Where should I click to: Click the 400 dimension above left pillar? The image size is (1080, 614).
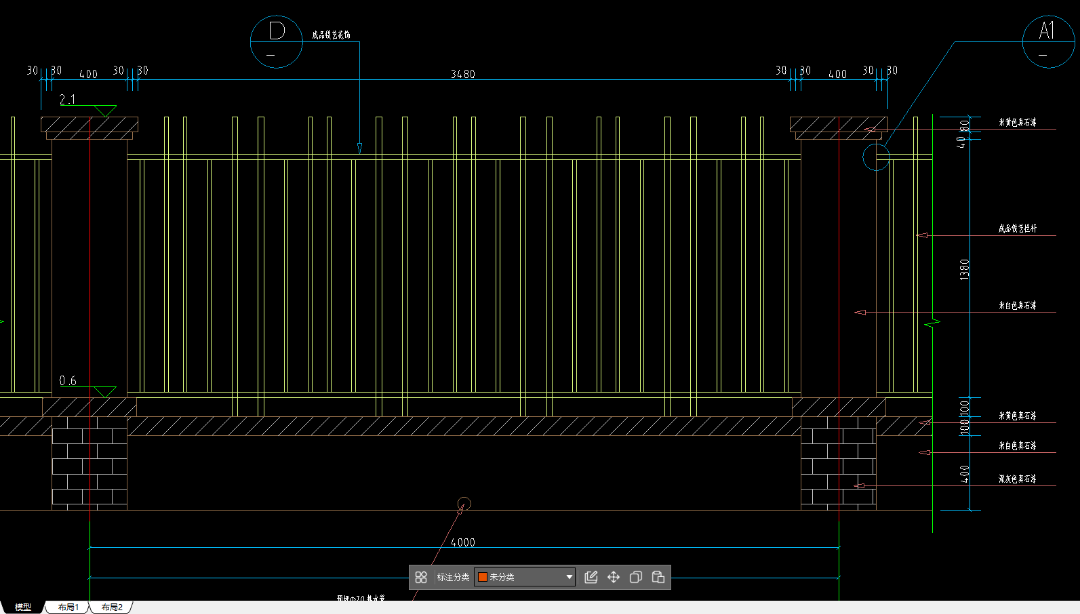click(x=88, y=74)
